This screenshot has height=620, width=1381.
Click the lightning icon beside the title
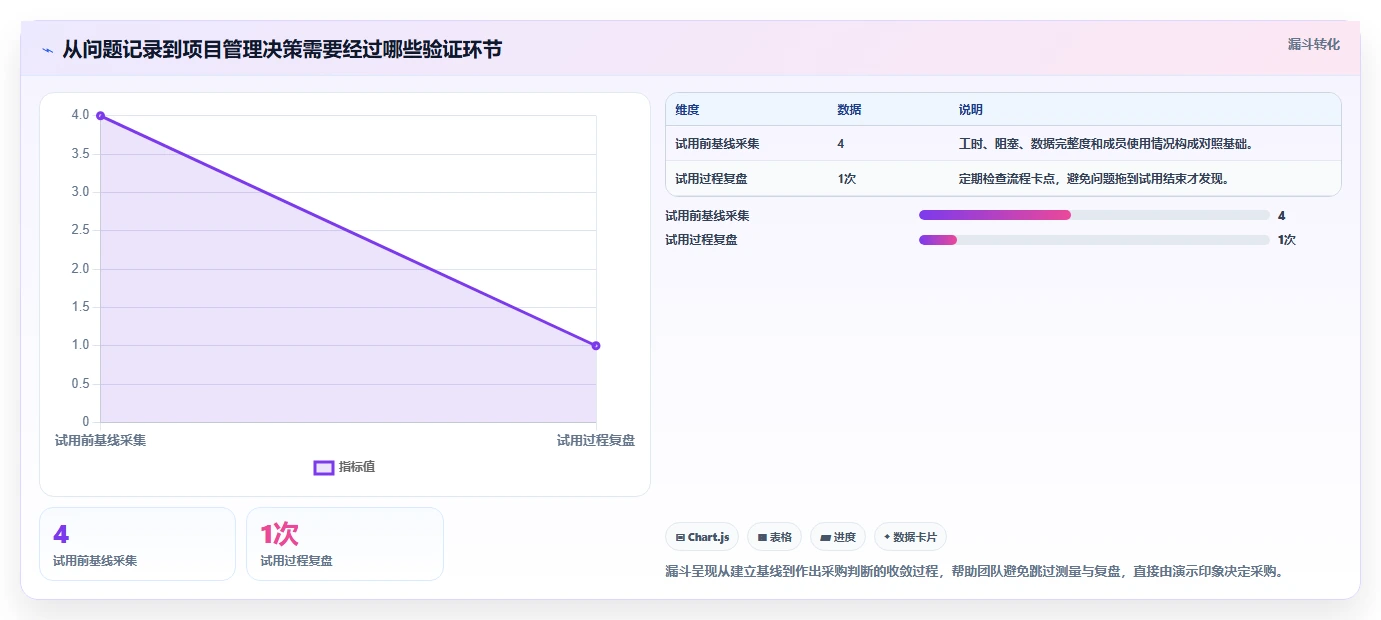[48, 50]
